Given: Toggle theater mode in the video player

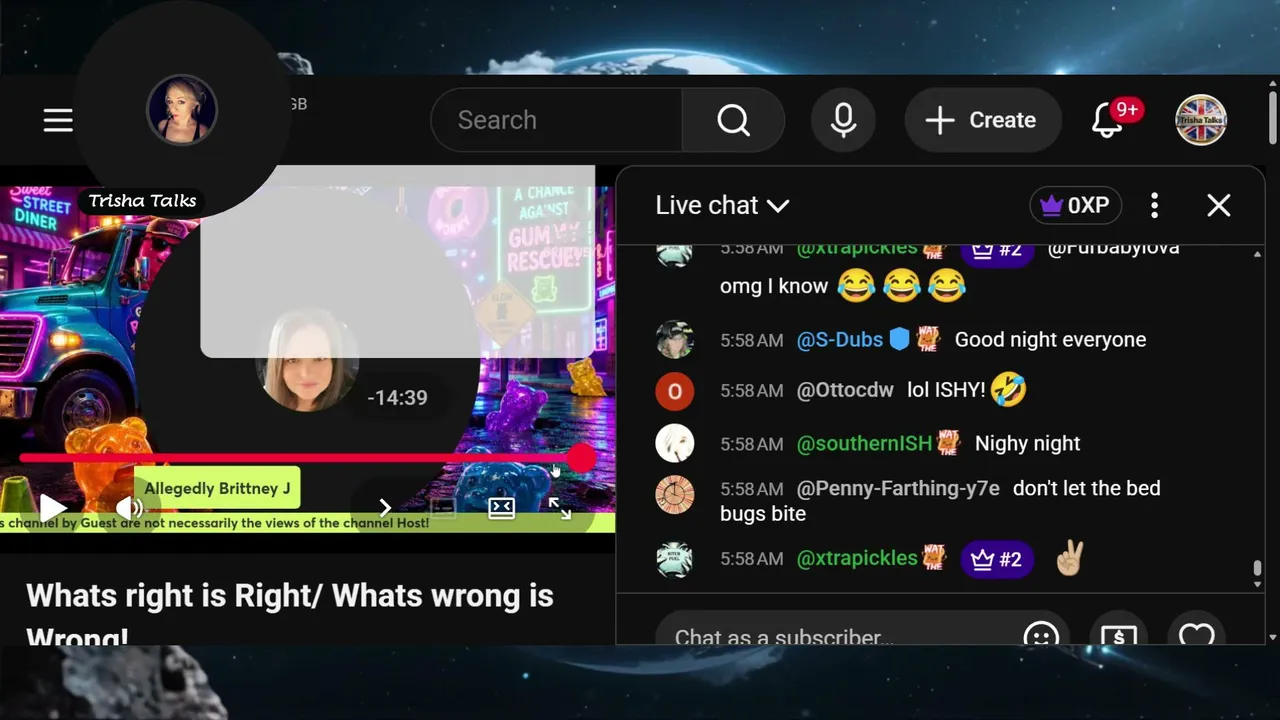Looking at the screenshot, I should pyautogui.click(x=501, y=508).
